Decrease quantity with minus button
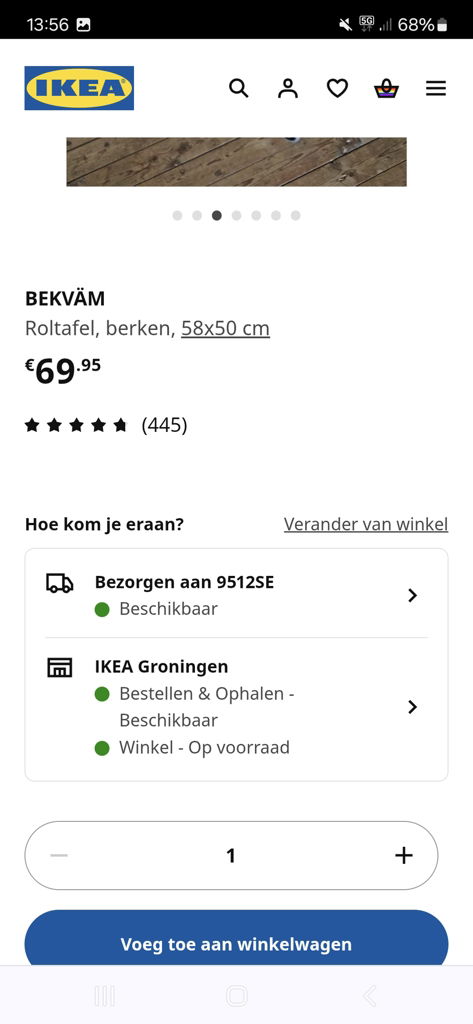Screen dimensions: 473x1024 click(59, 856)
